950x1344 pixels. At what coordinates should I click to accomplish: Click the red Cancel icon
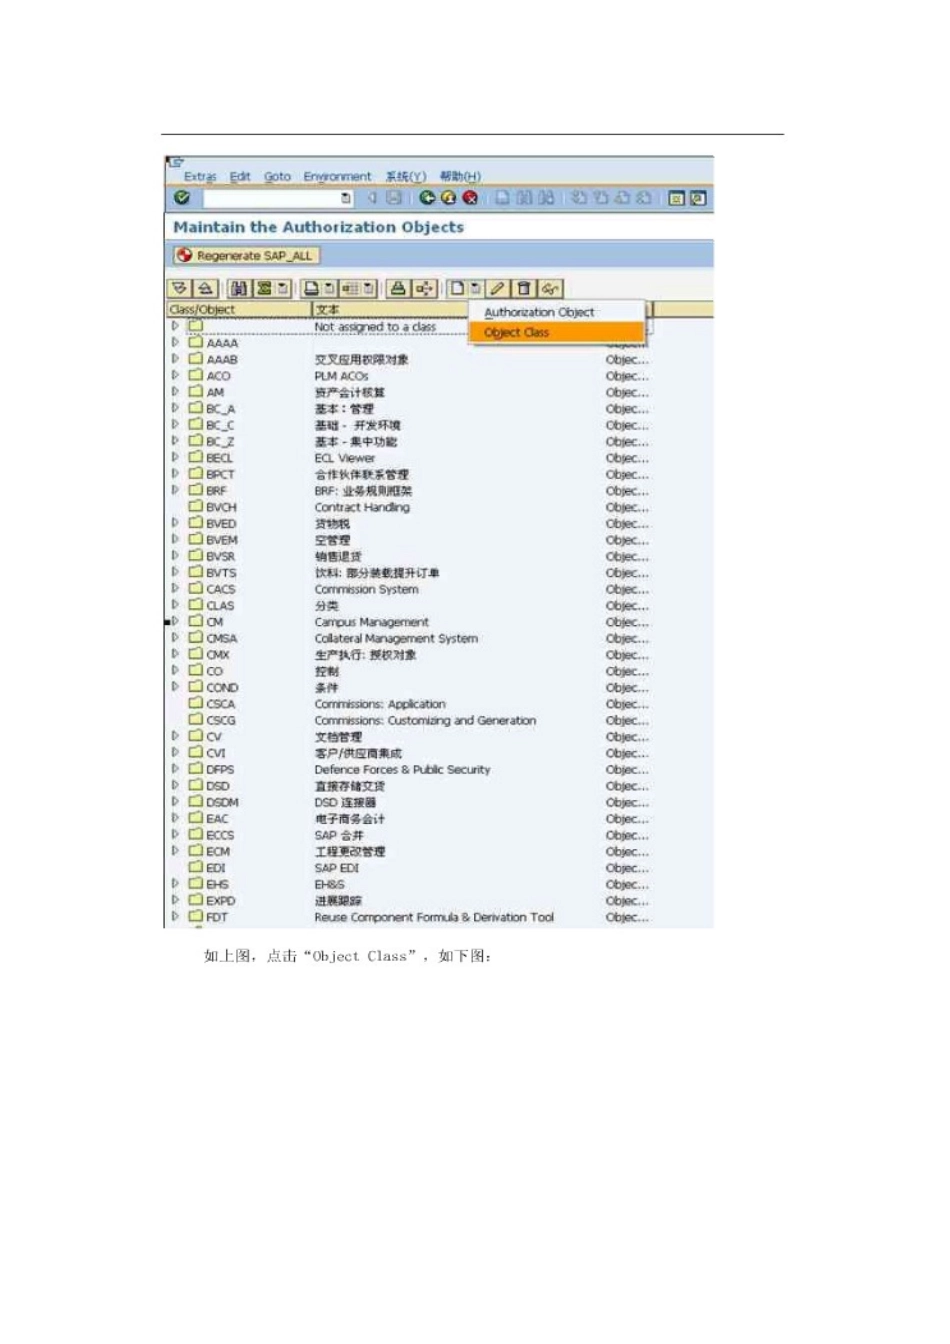pyautogui.click(x=469, y=198)
